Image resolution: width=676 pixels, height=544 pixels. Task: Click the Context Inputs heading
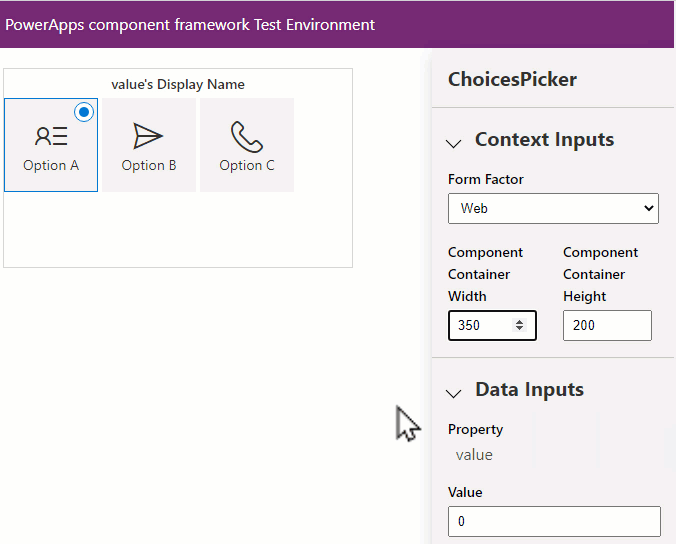click(544, 140)
